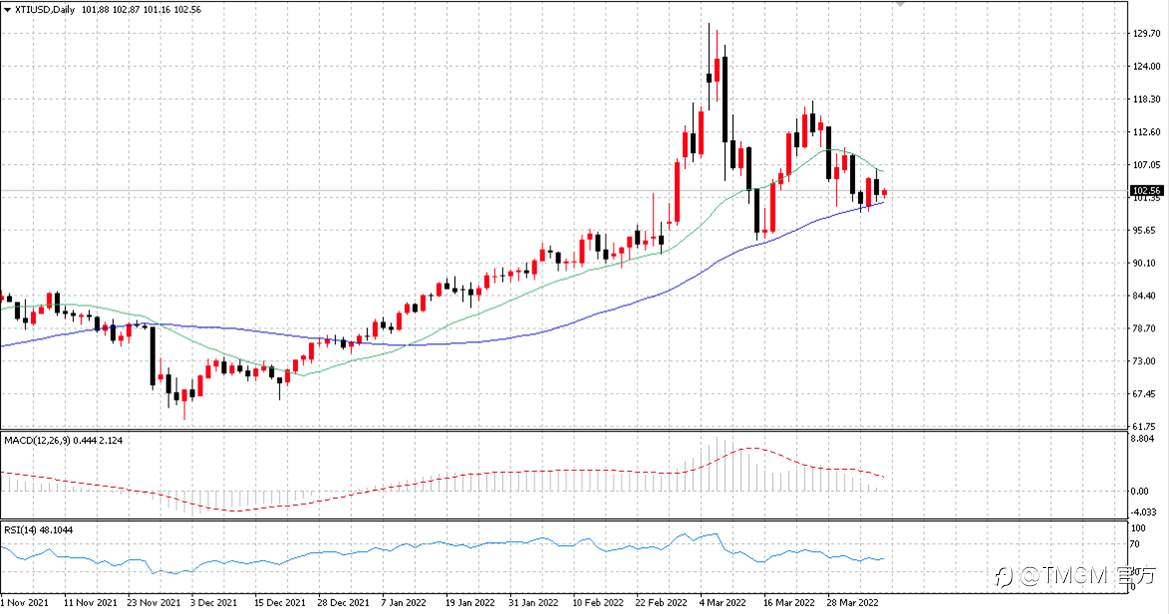The width and height of the screenshot is (1169, 614).
Task: Click the 78.70 price axis label
Action: pyautogui.click(x=1145, y=329)
